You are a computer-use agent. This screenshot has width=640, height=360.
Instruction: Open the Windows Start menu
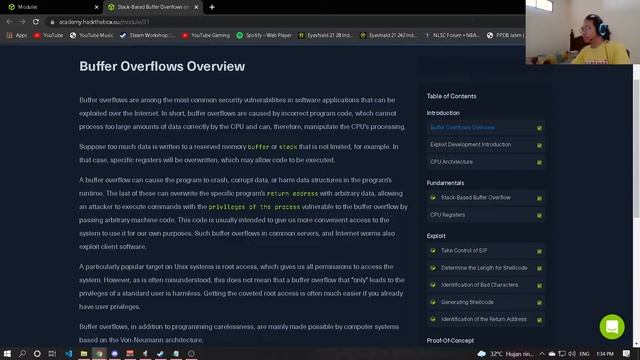click(7, 353)
